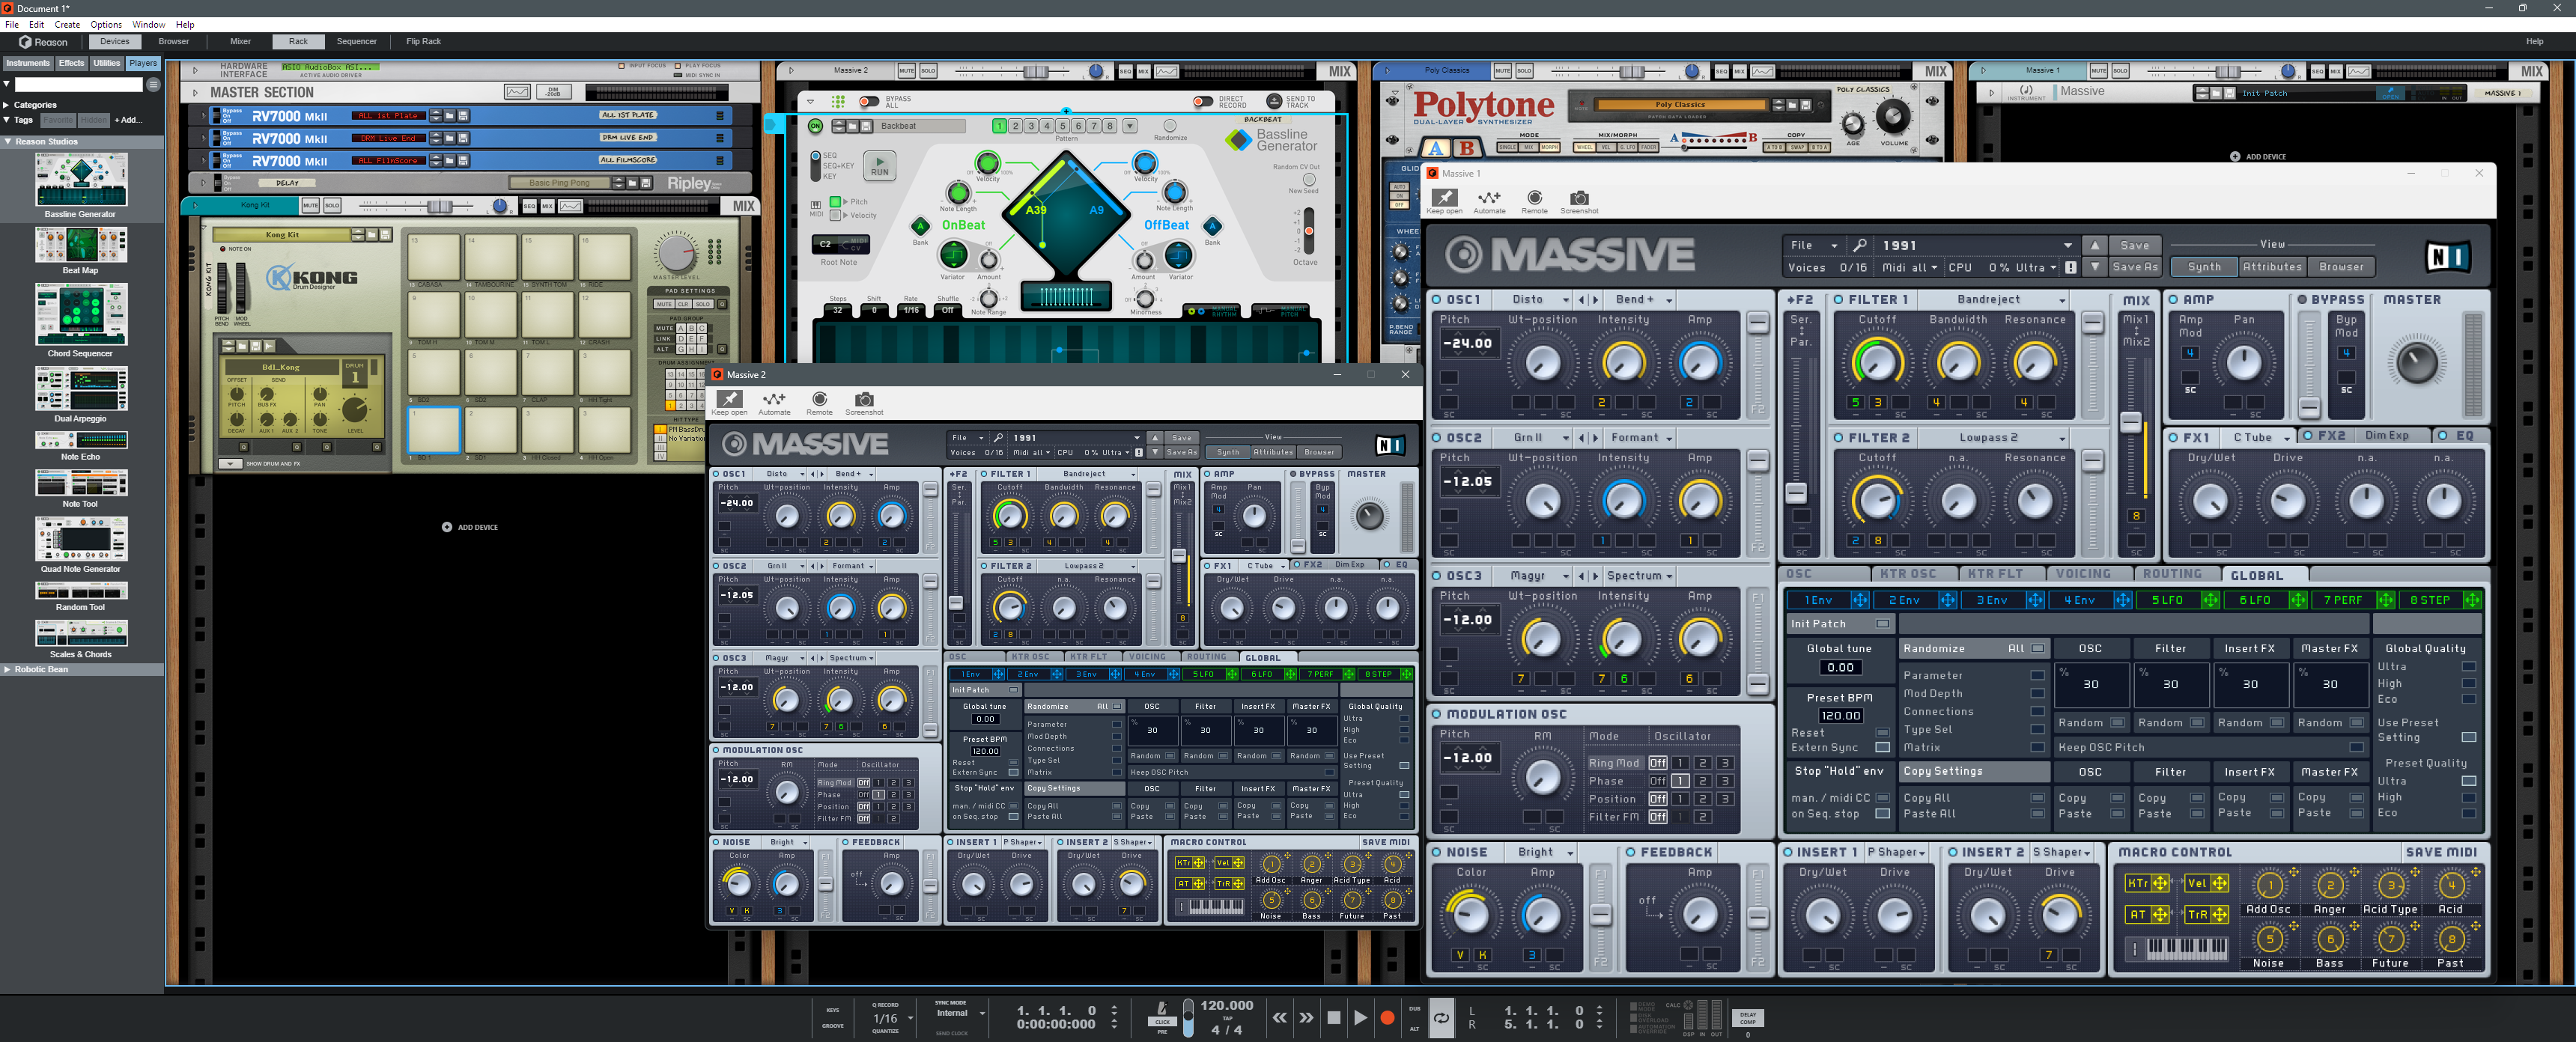Click Automate icon in Massive 2 window
2576x1042 pixels.
(774, 399)
